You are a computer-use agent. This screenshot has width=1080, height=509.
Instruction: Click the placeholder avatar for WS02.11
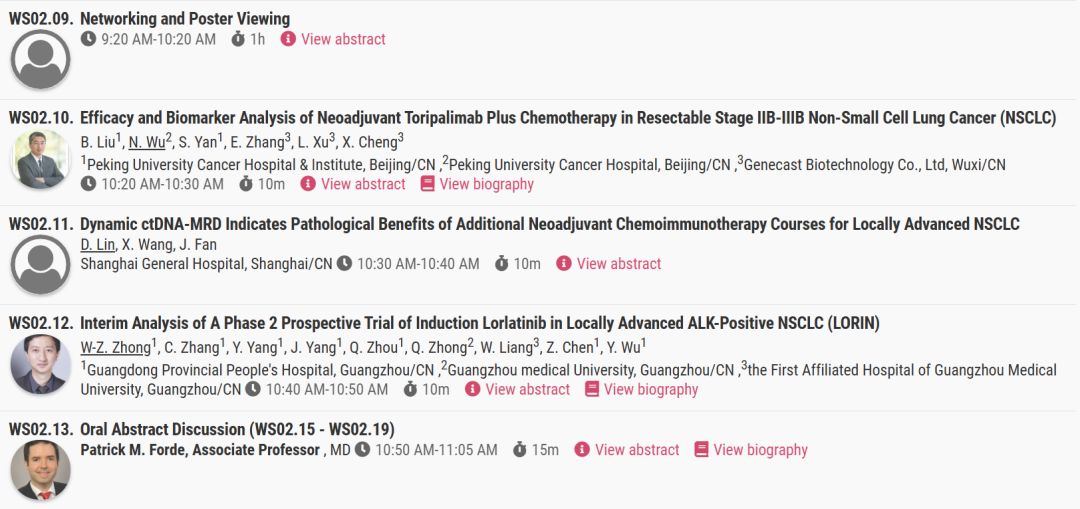[x=41, y=265]
